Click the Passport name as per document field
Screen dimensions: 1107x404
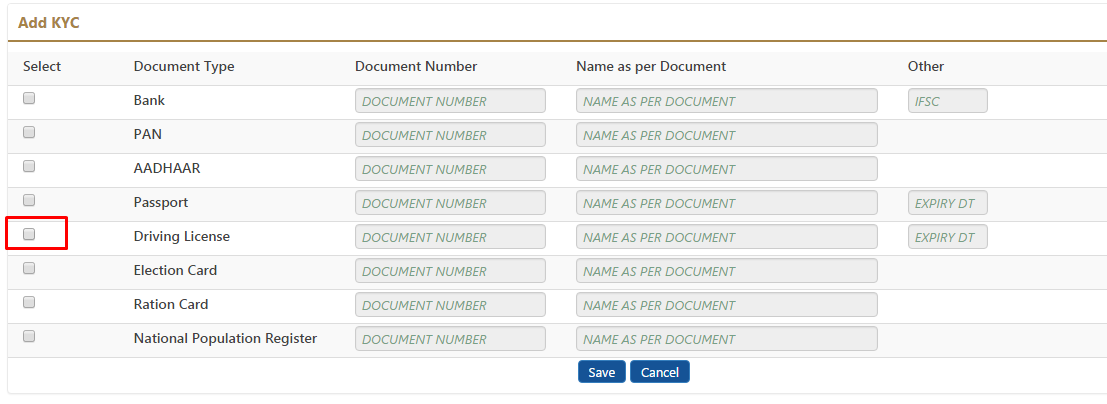[726, 203]
